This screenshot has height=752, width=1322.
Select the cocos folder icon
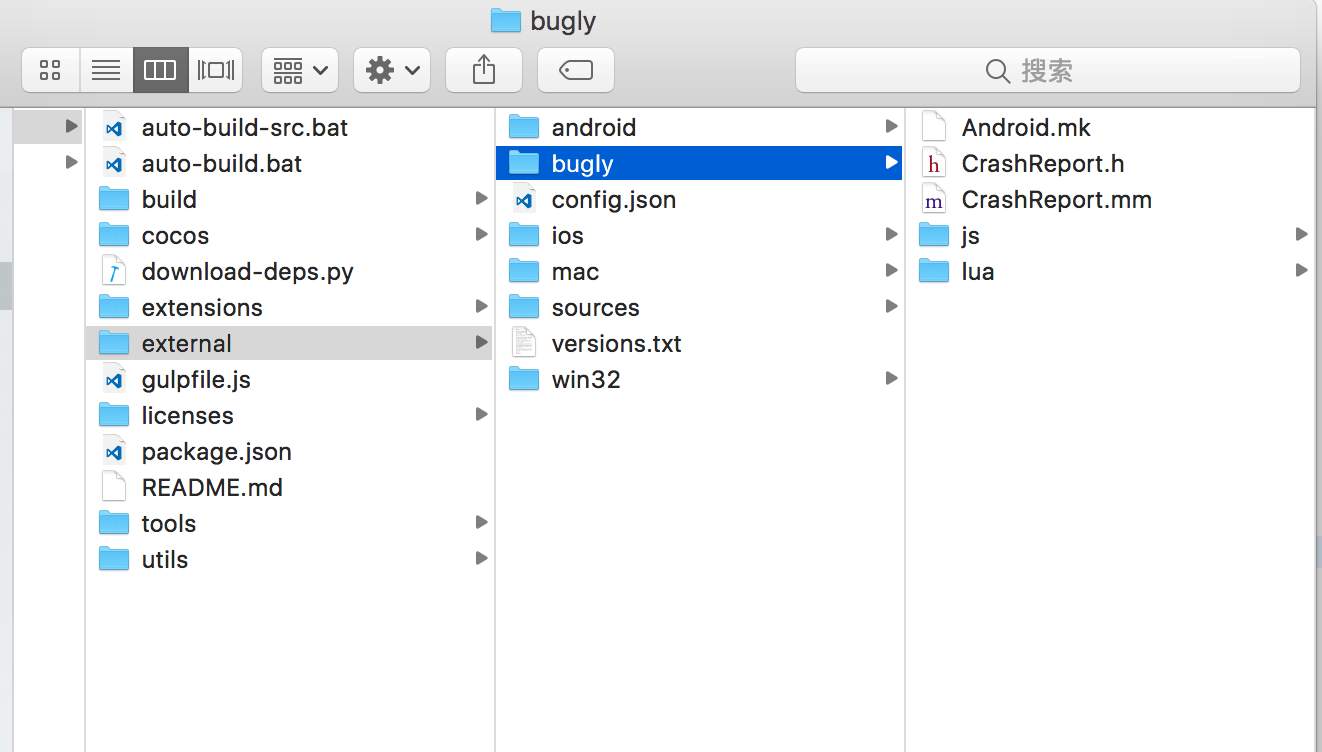[x=114, y=236]
